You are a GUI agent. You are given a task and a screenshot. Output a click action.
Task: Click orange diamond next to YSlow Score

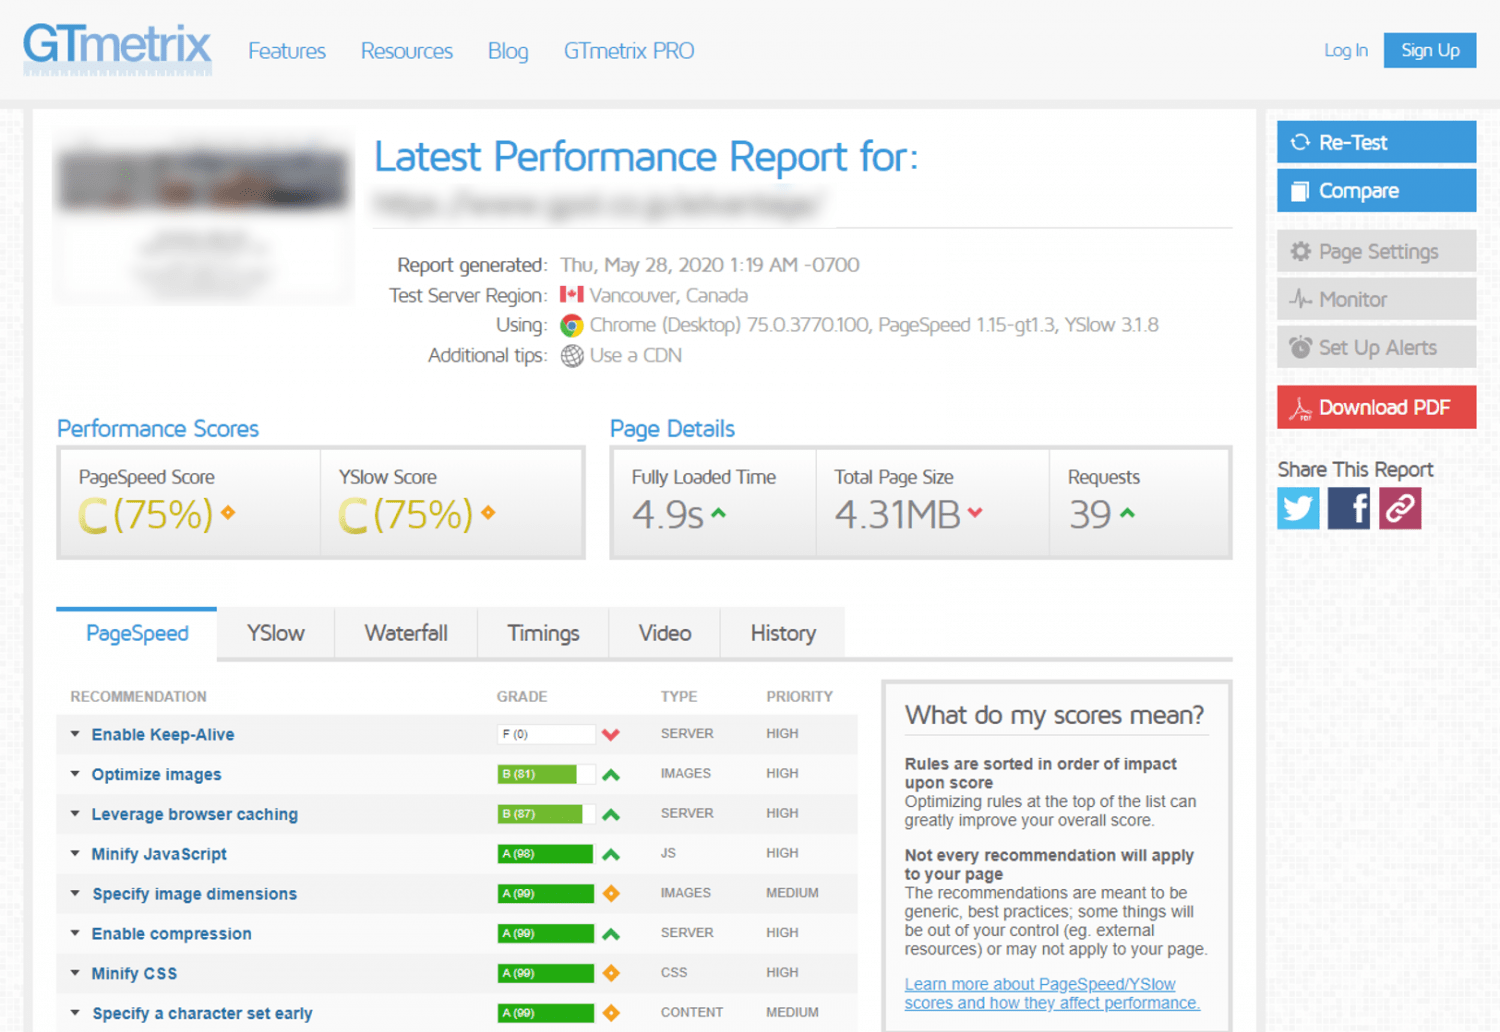click(488, 512)
